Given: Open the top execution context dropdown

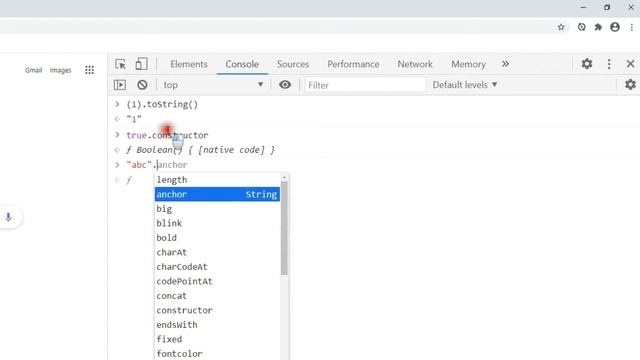Looking at the screenshot, I should tap(213, 85).
